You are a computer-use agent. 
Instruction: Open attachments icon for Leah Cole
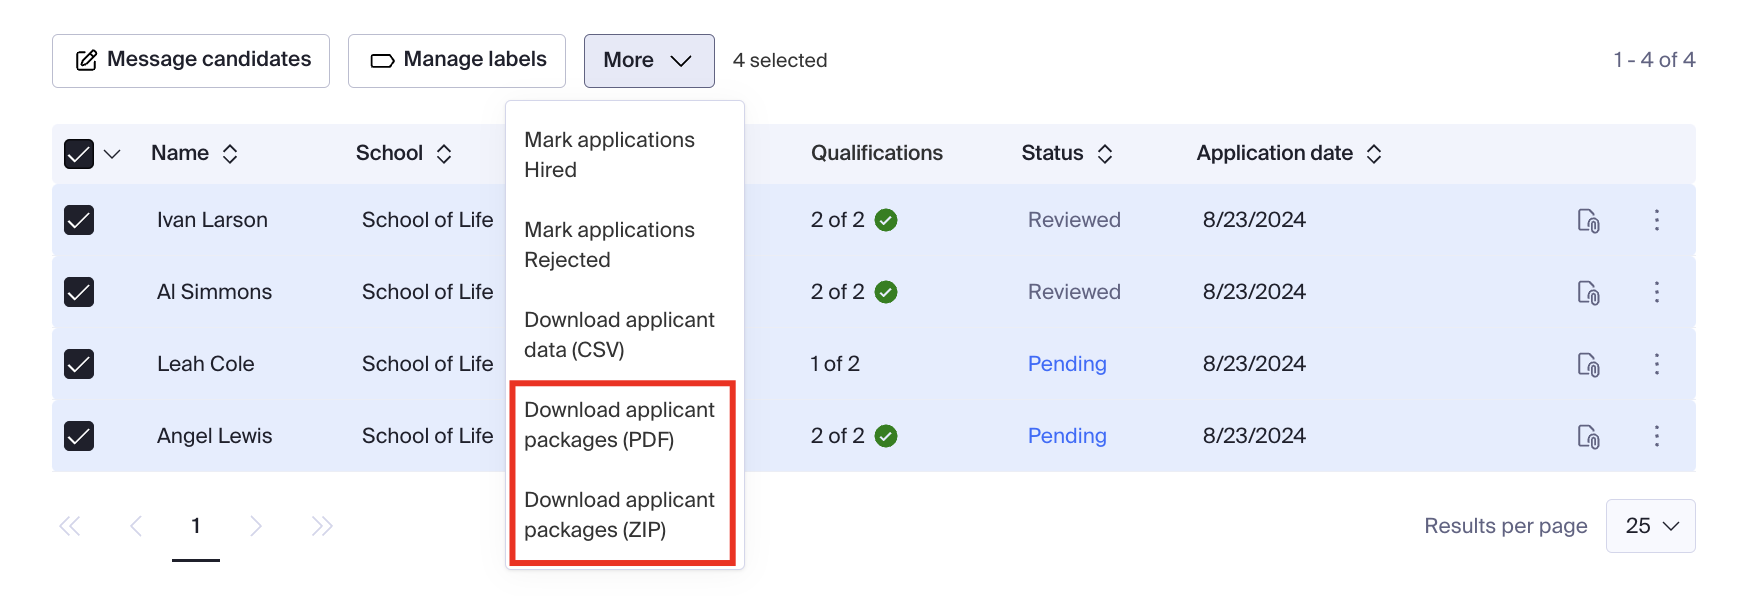(1588, 364)
